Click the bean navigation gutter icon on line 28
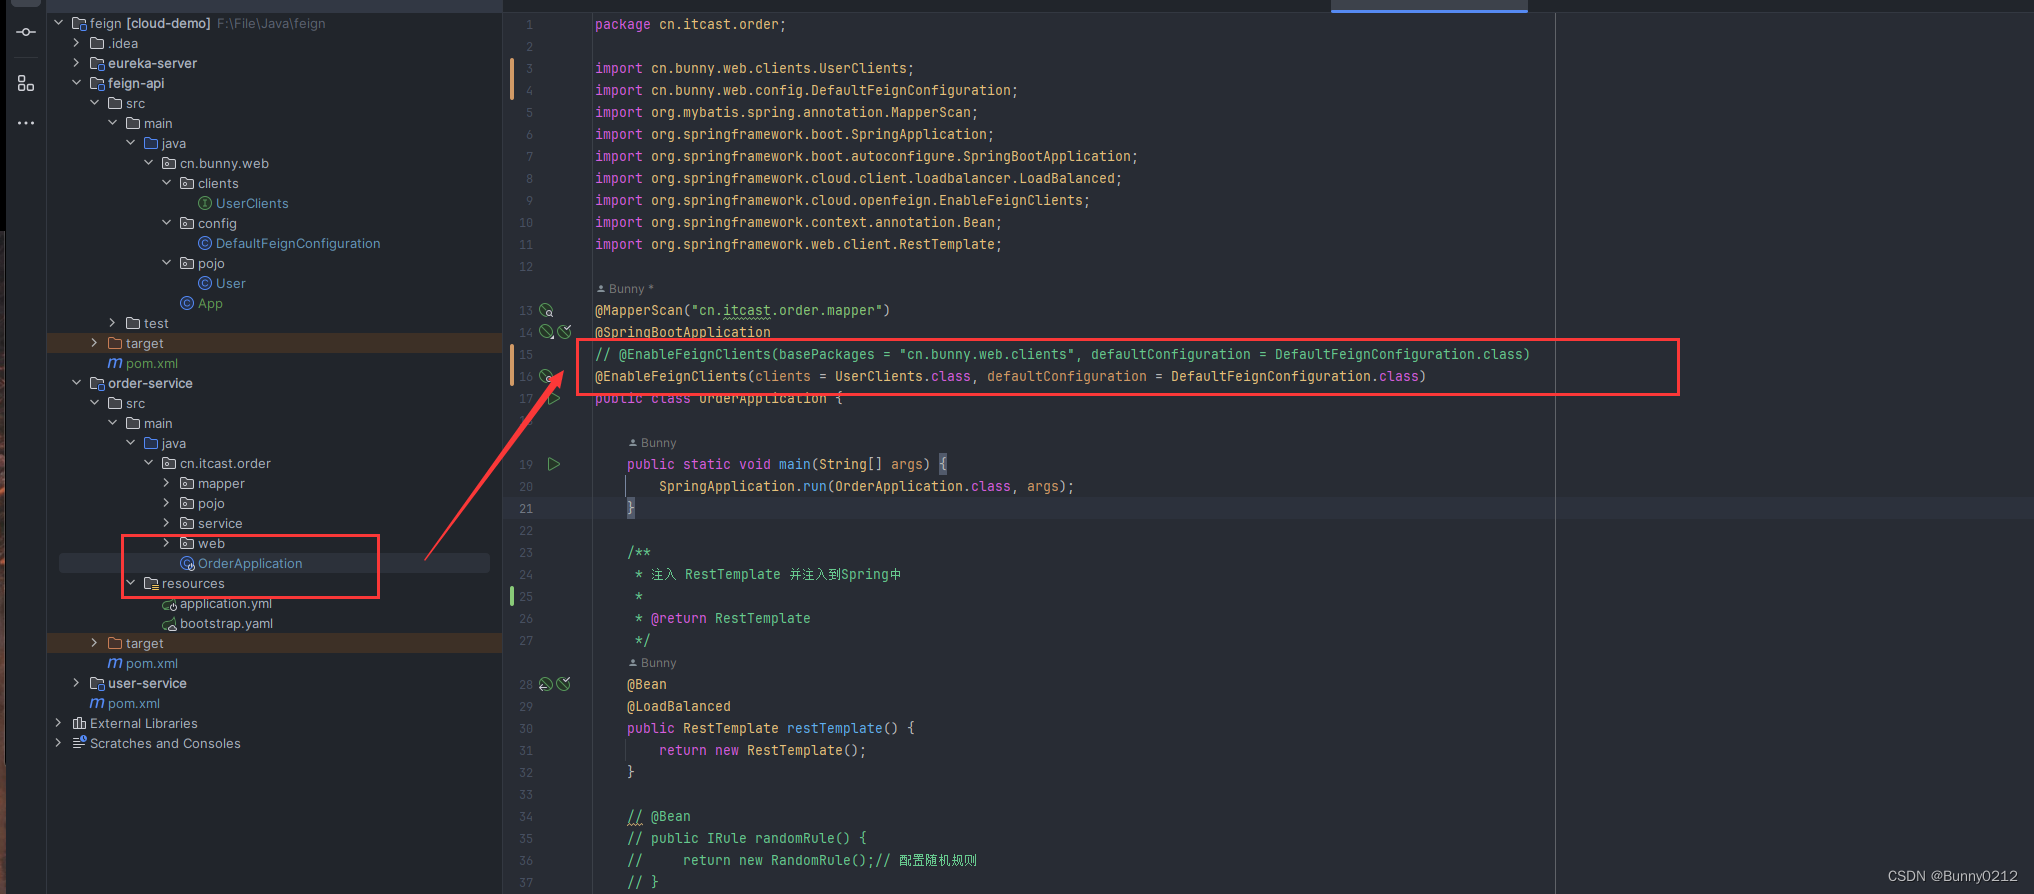2034x894 pixels. pos(546,684)
